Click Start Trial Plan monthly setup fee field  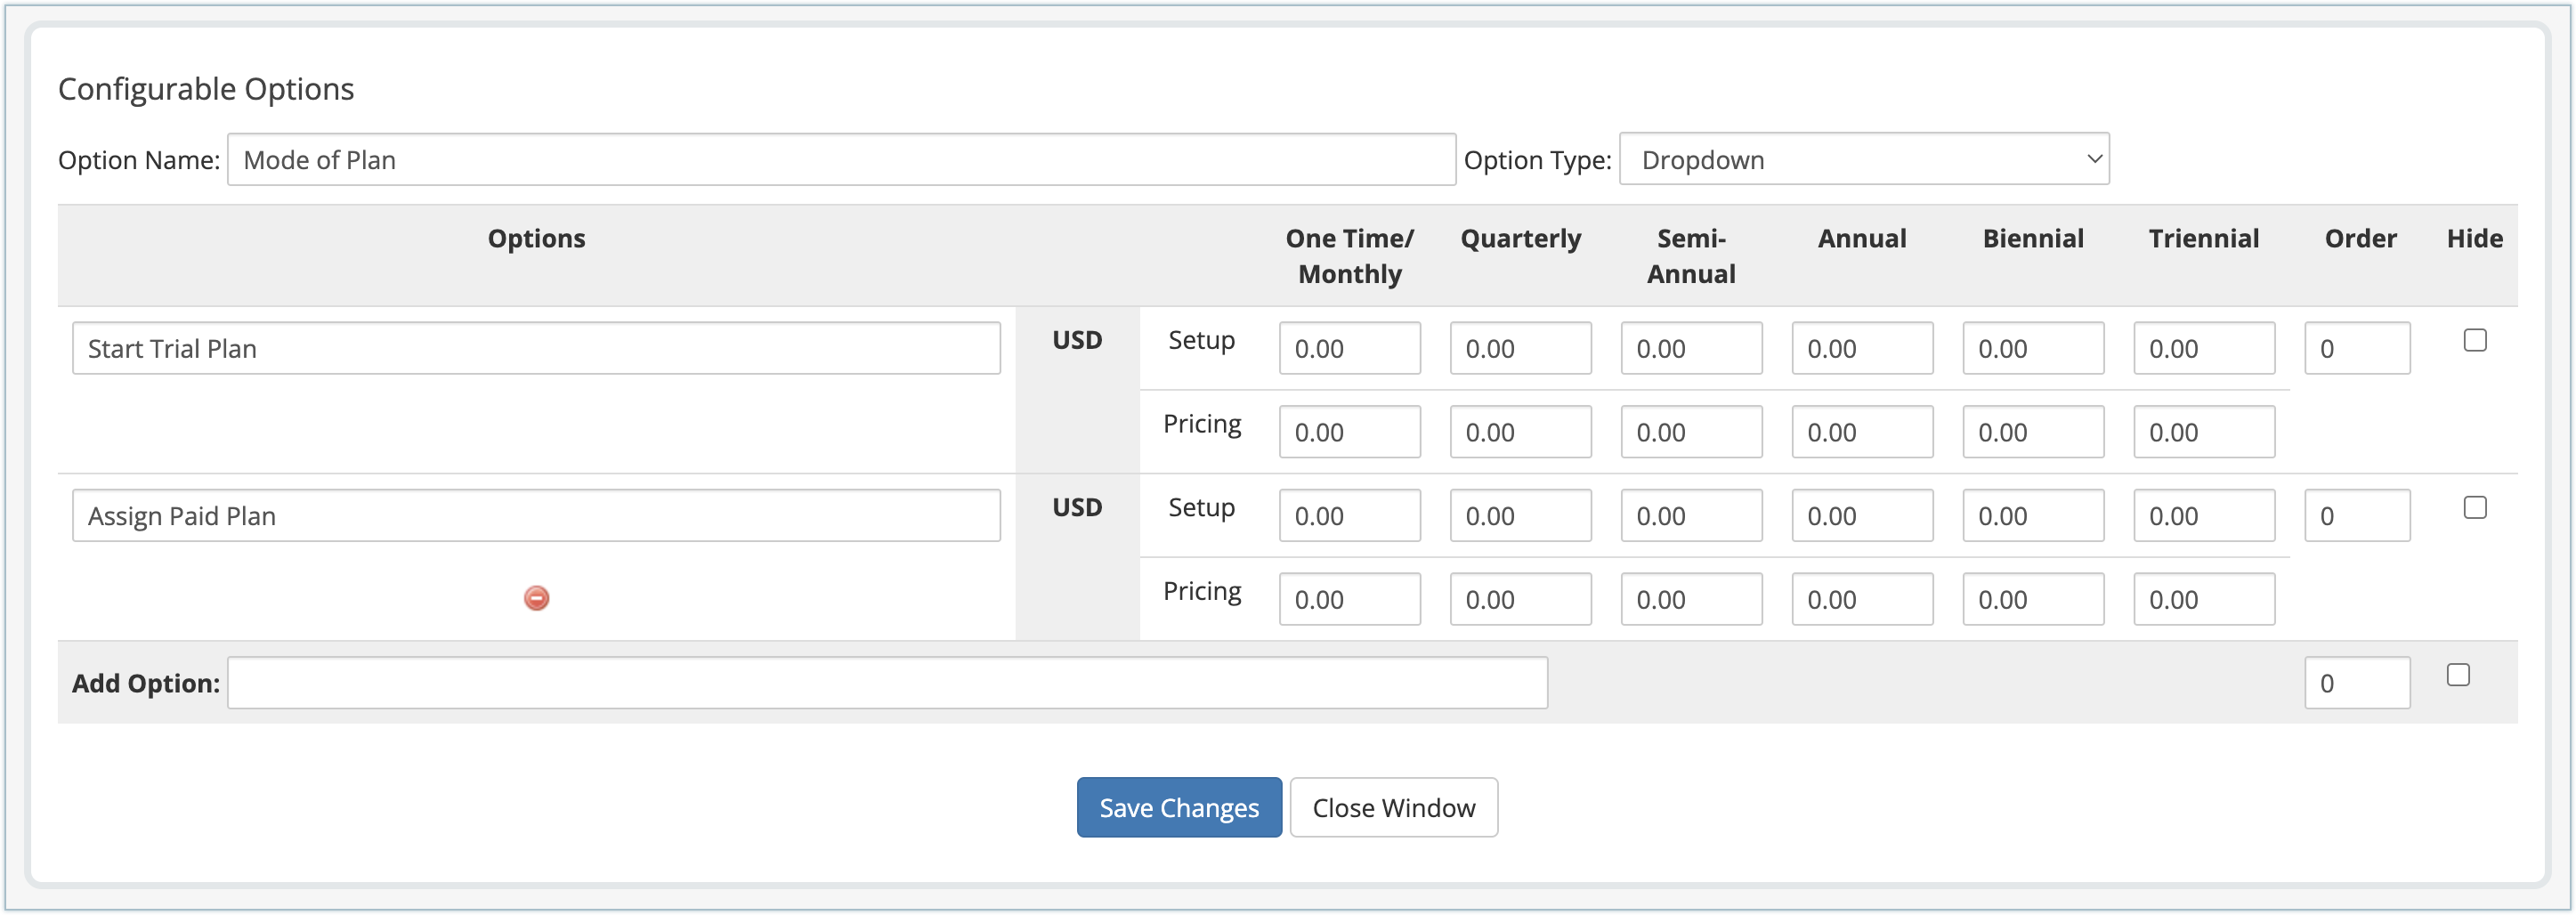point(1349,348)
